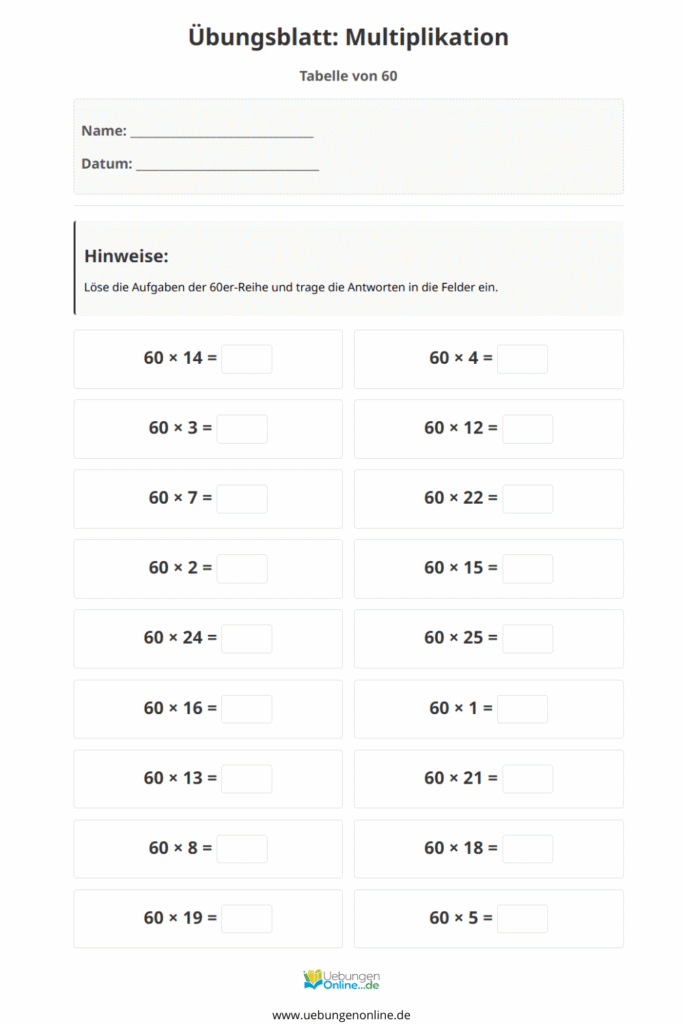Click the answer box for 60 × 7
This screenshot has width=683, height=1024.
click(x=242, y=498)
